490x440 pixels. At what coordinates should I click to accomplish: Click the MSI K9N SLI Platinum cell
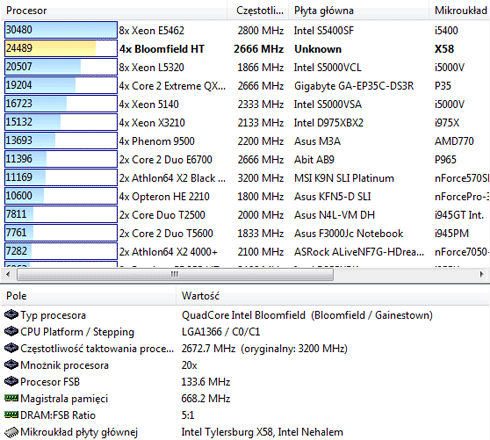(344, 178)
